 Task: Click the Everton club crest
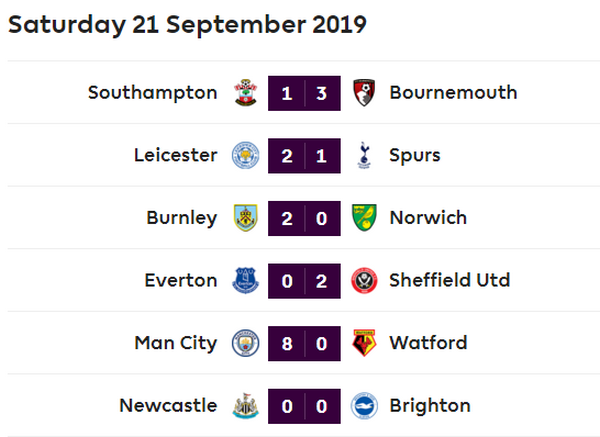(x=242, y=280)
